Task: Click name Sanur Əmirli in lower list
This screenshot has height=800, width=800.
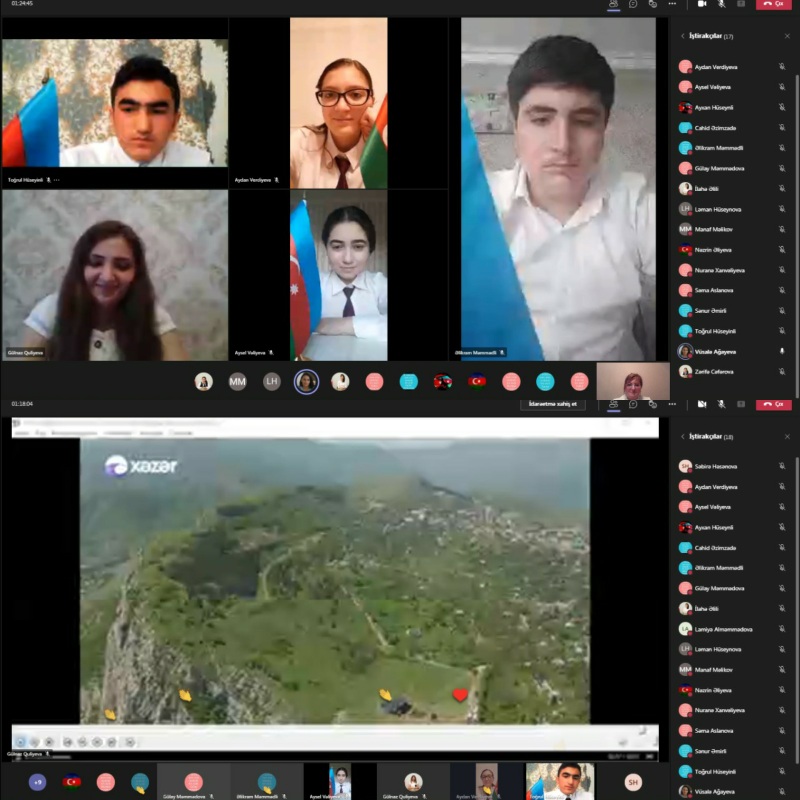Action: coord(710,751)
